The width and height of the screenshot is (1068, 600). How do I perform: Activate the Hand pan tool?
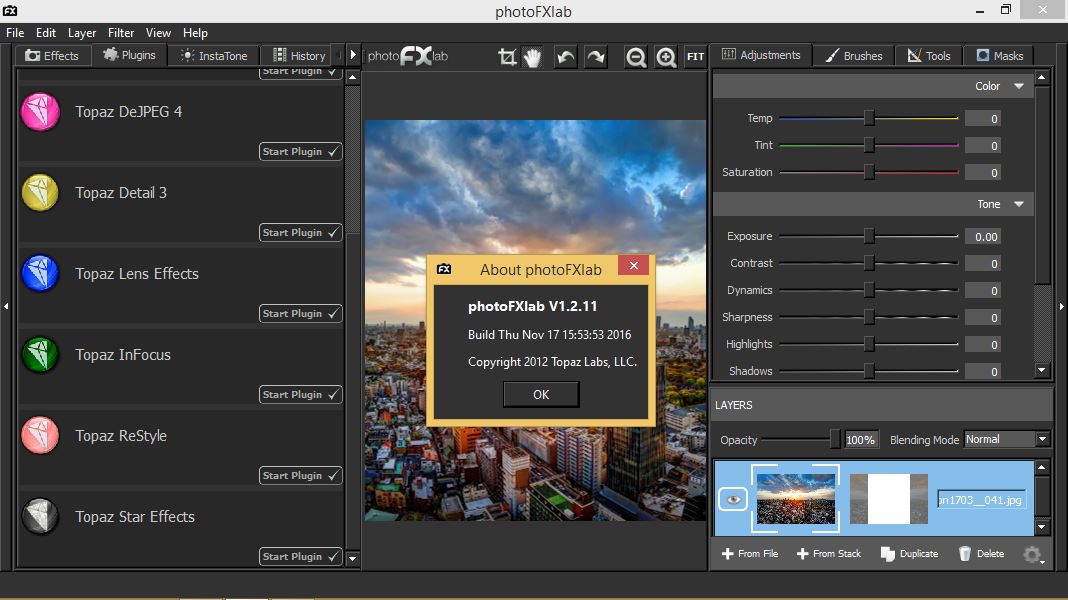point(533,57)
